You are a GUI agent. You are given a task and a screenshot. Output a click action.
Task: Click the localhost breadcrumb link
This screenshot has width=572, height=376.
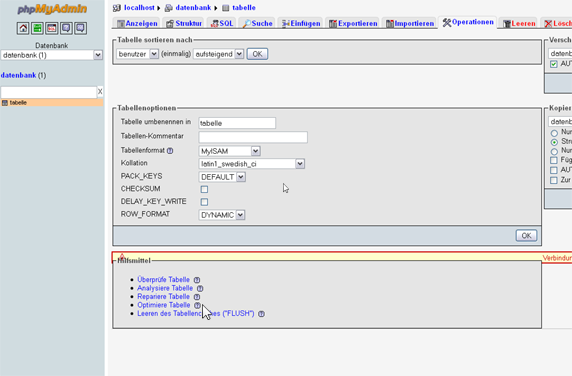click(139, 8)
